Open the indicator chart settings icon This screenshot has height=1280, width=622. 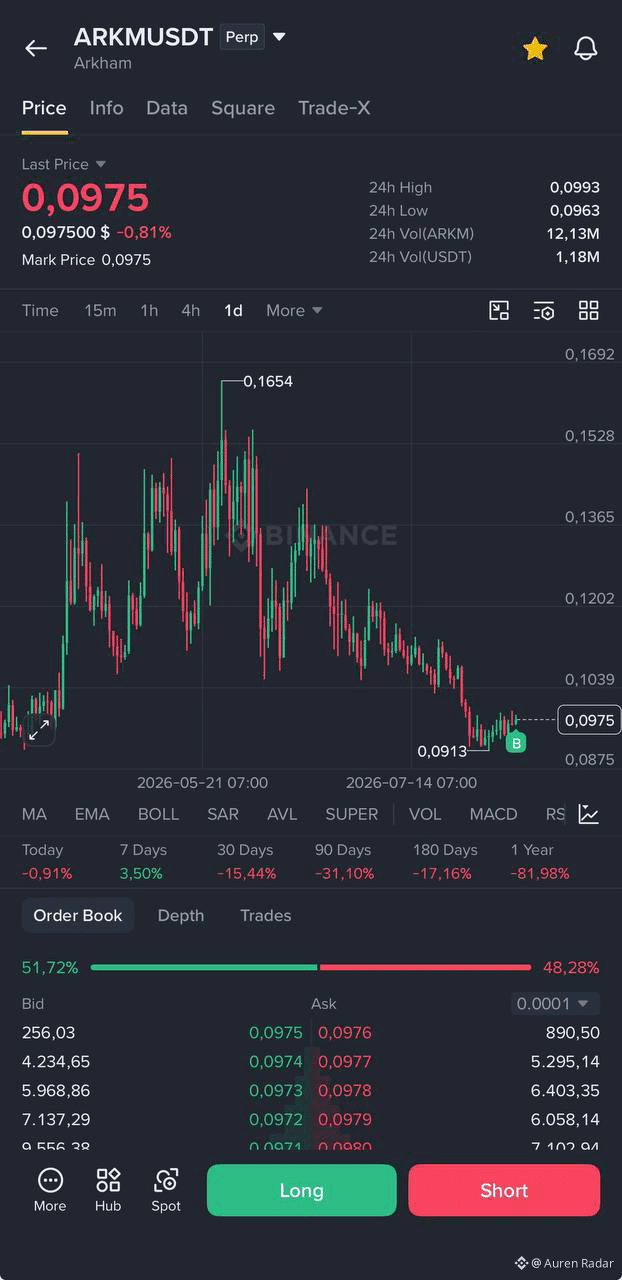[x=589, y=814]
